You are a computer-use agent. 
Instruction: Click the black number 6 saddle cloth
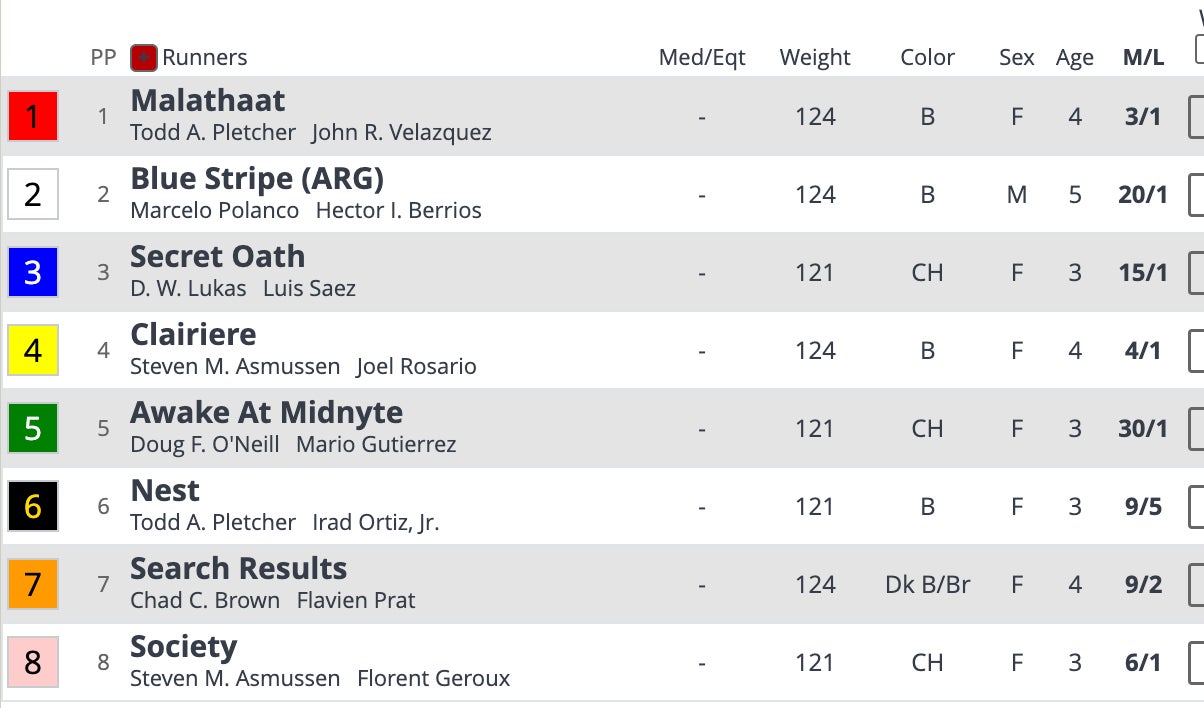tap(33, 507)
